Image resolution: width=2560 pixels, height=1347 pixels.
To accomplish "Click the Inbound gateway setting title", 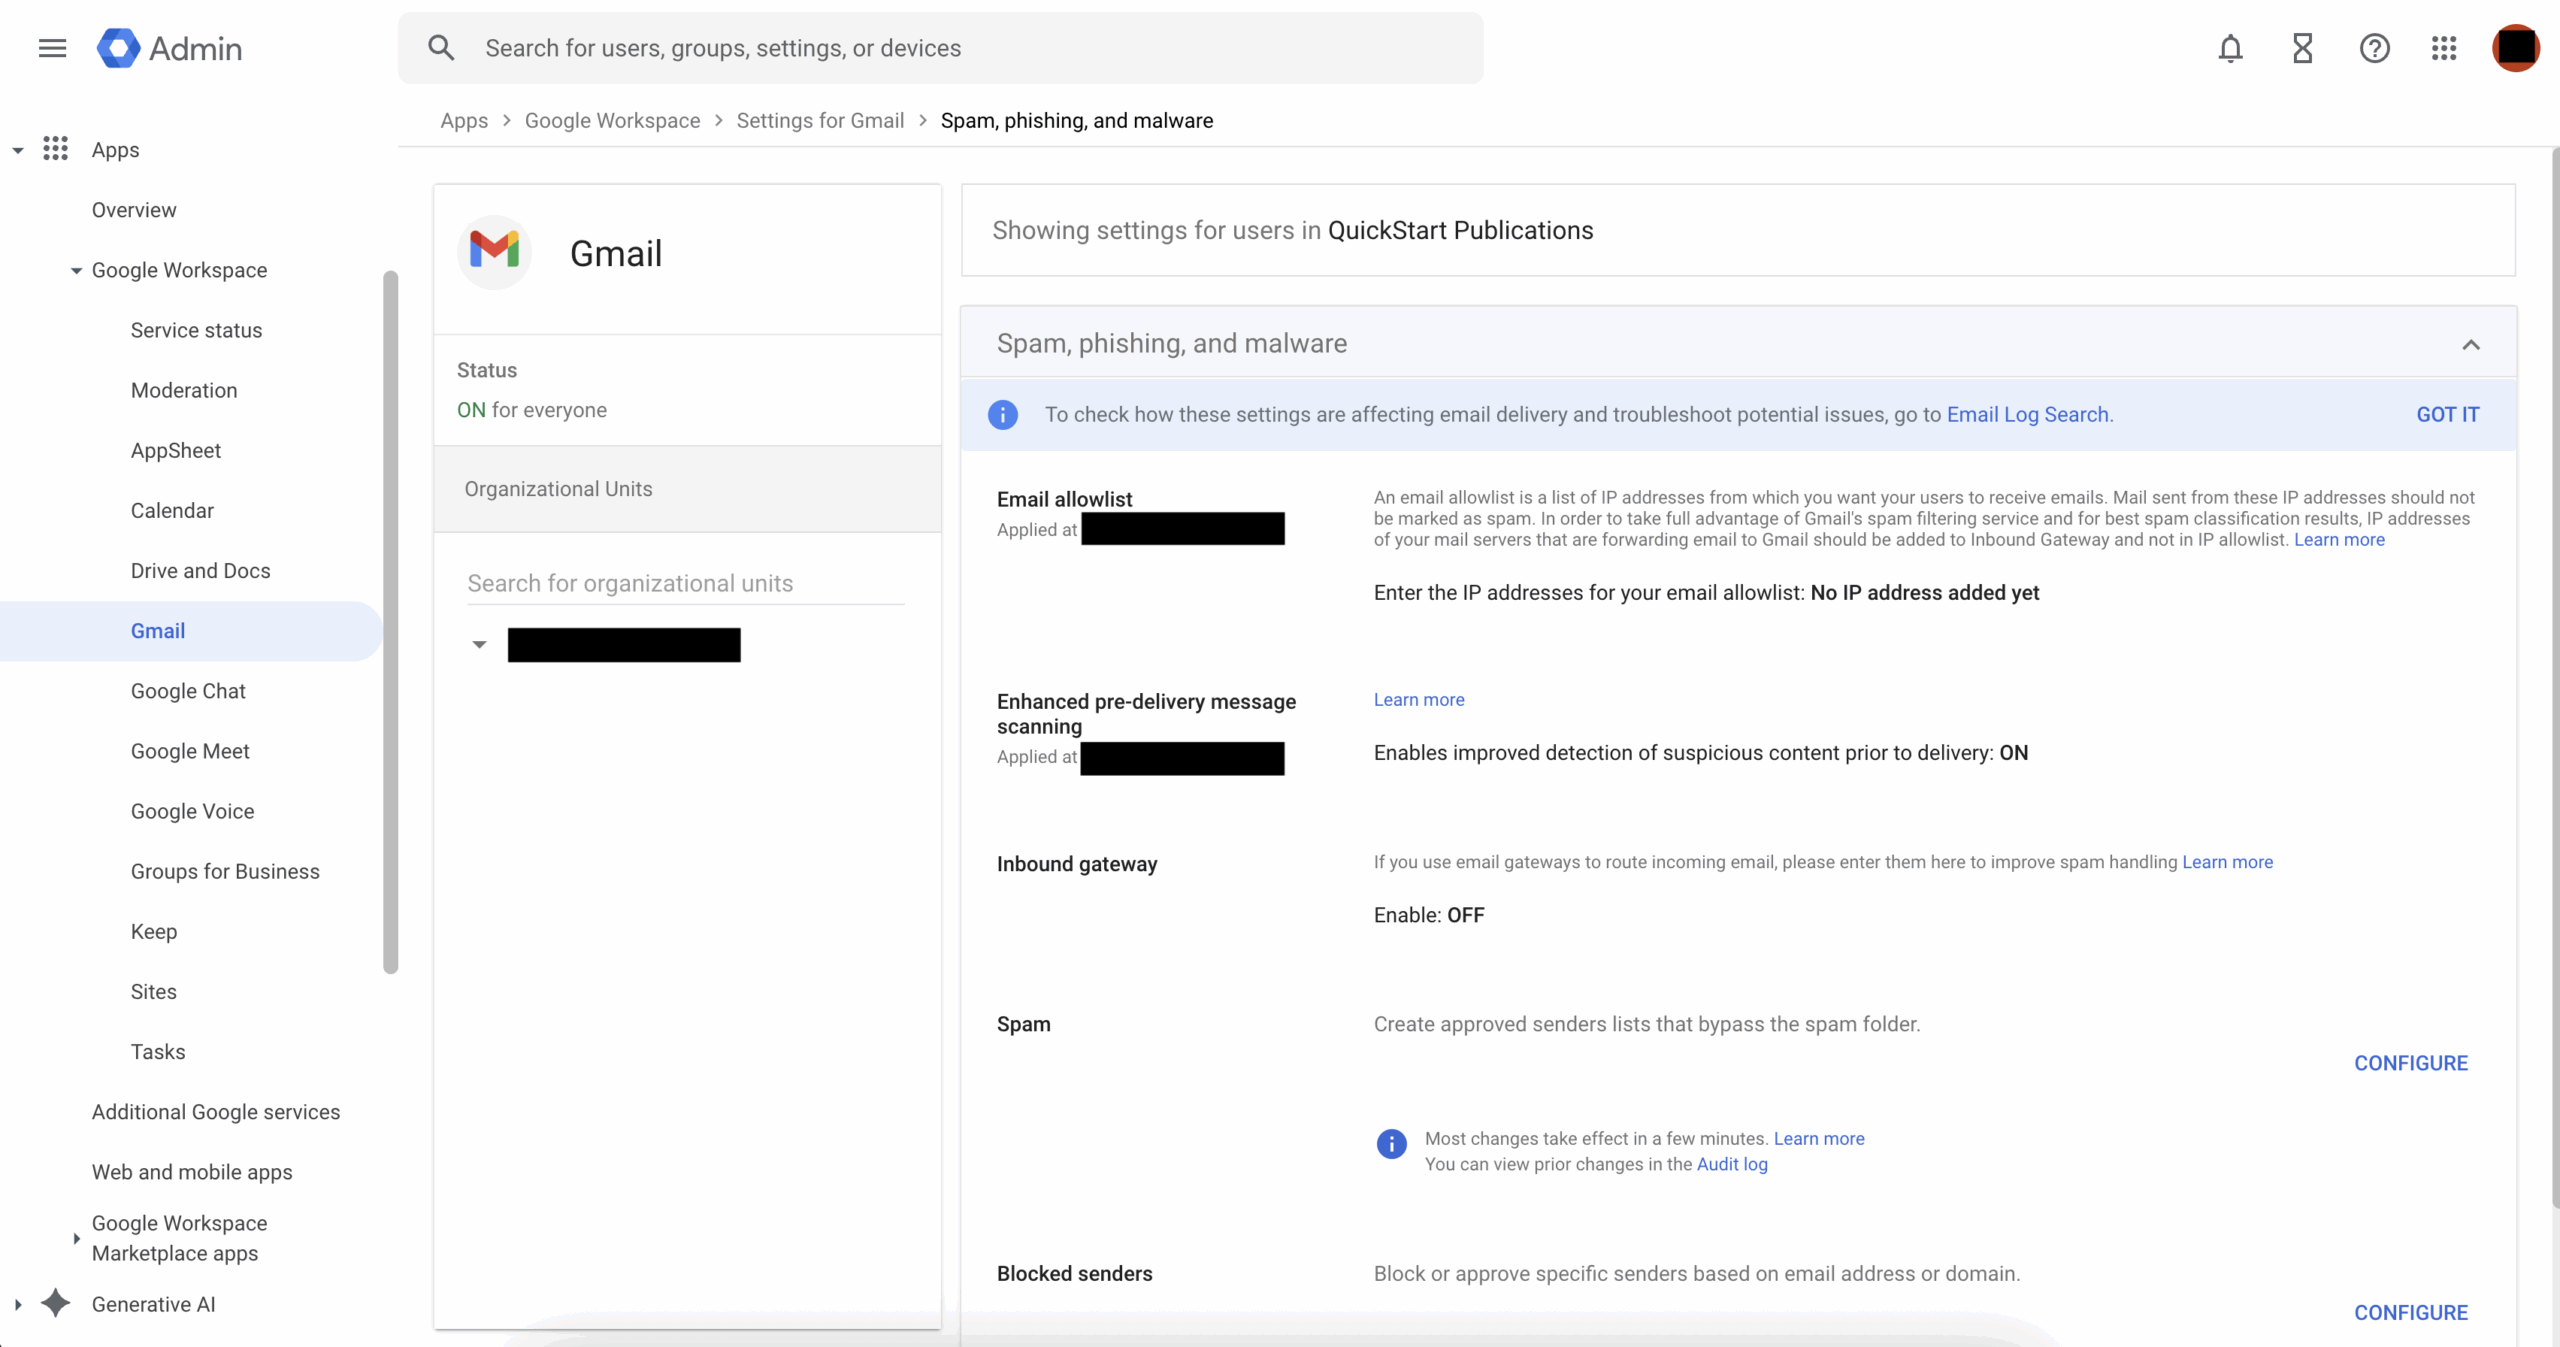I will (1077, 863).
